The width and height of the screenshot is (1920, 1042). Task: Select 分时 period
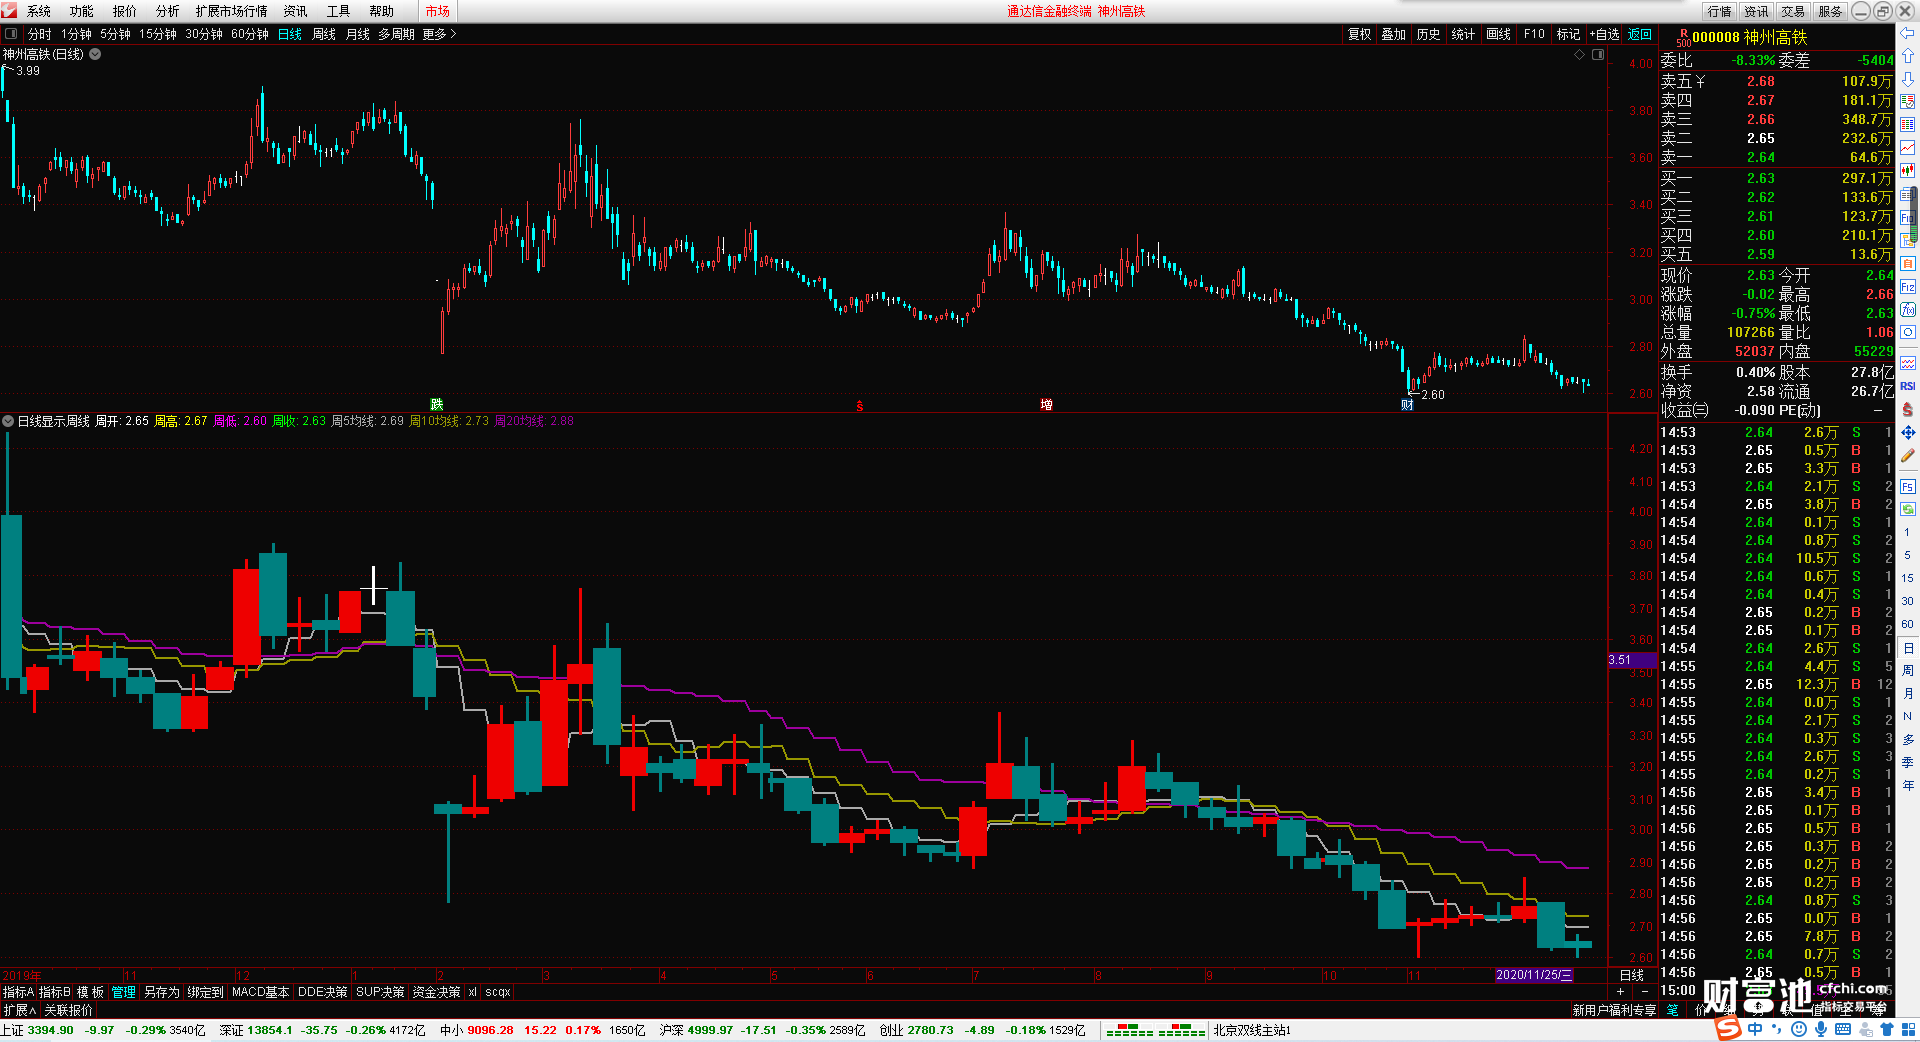40,34
